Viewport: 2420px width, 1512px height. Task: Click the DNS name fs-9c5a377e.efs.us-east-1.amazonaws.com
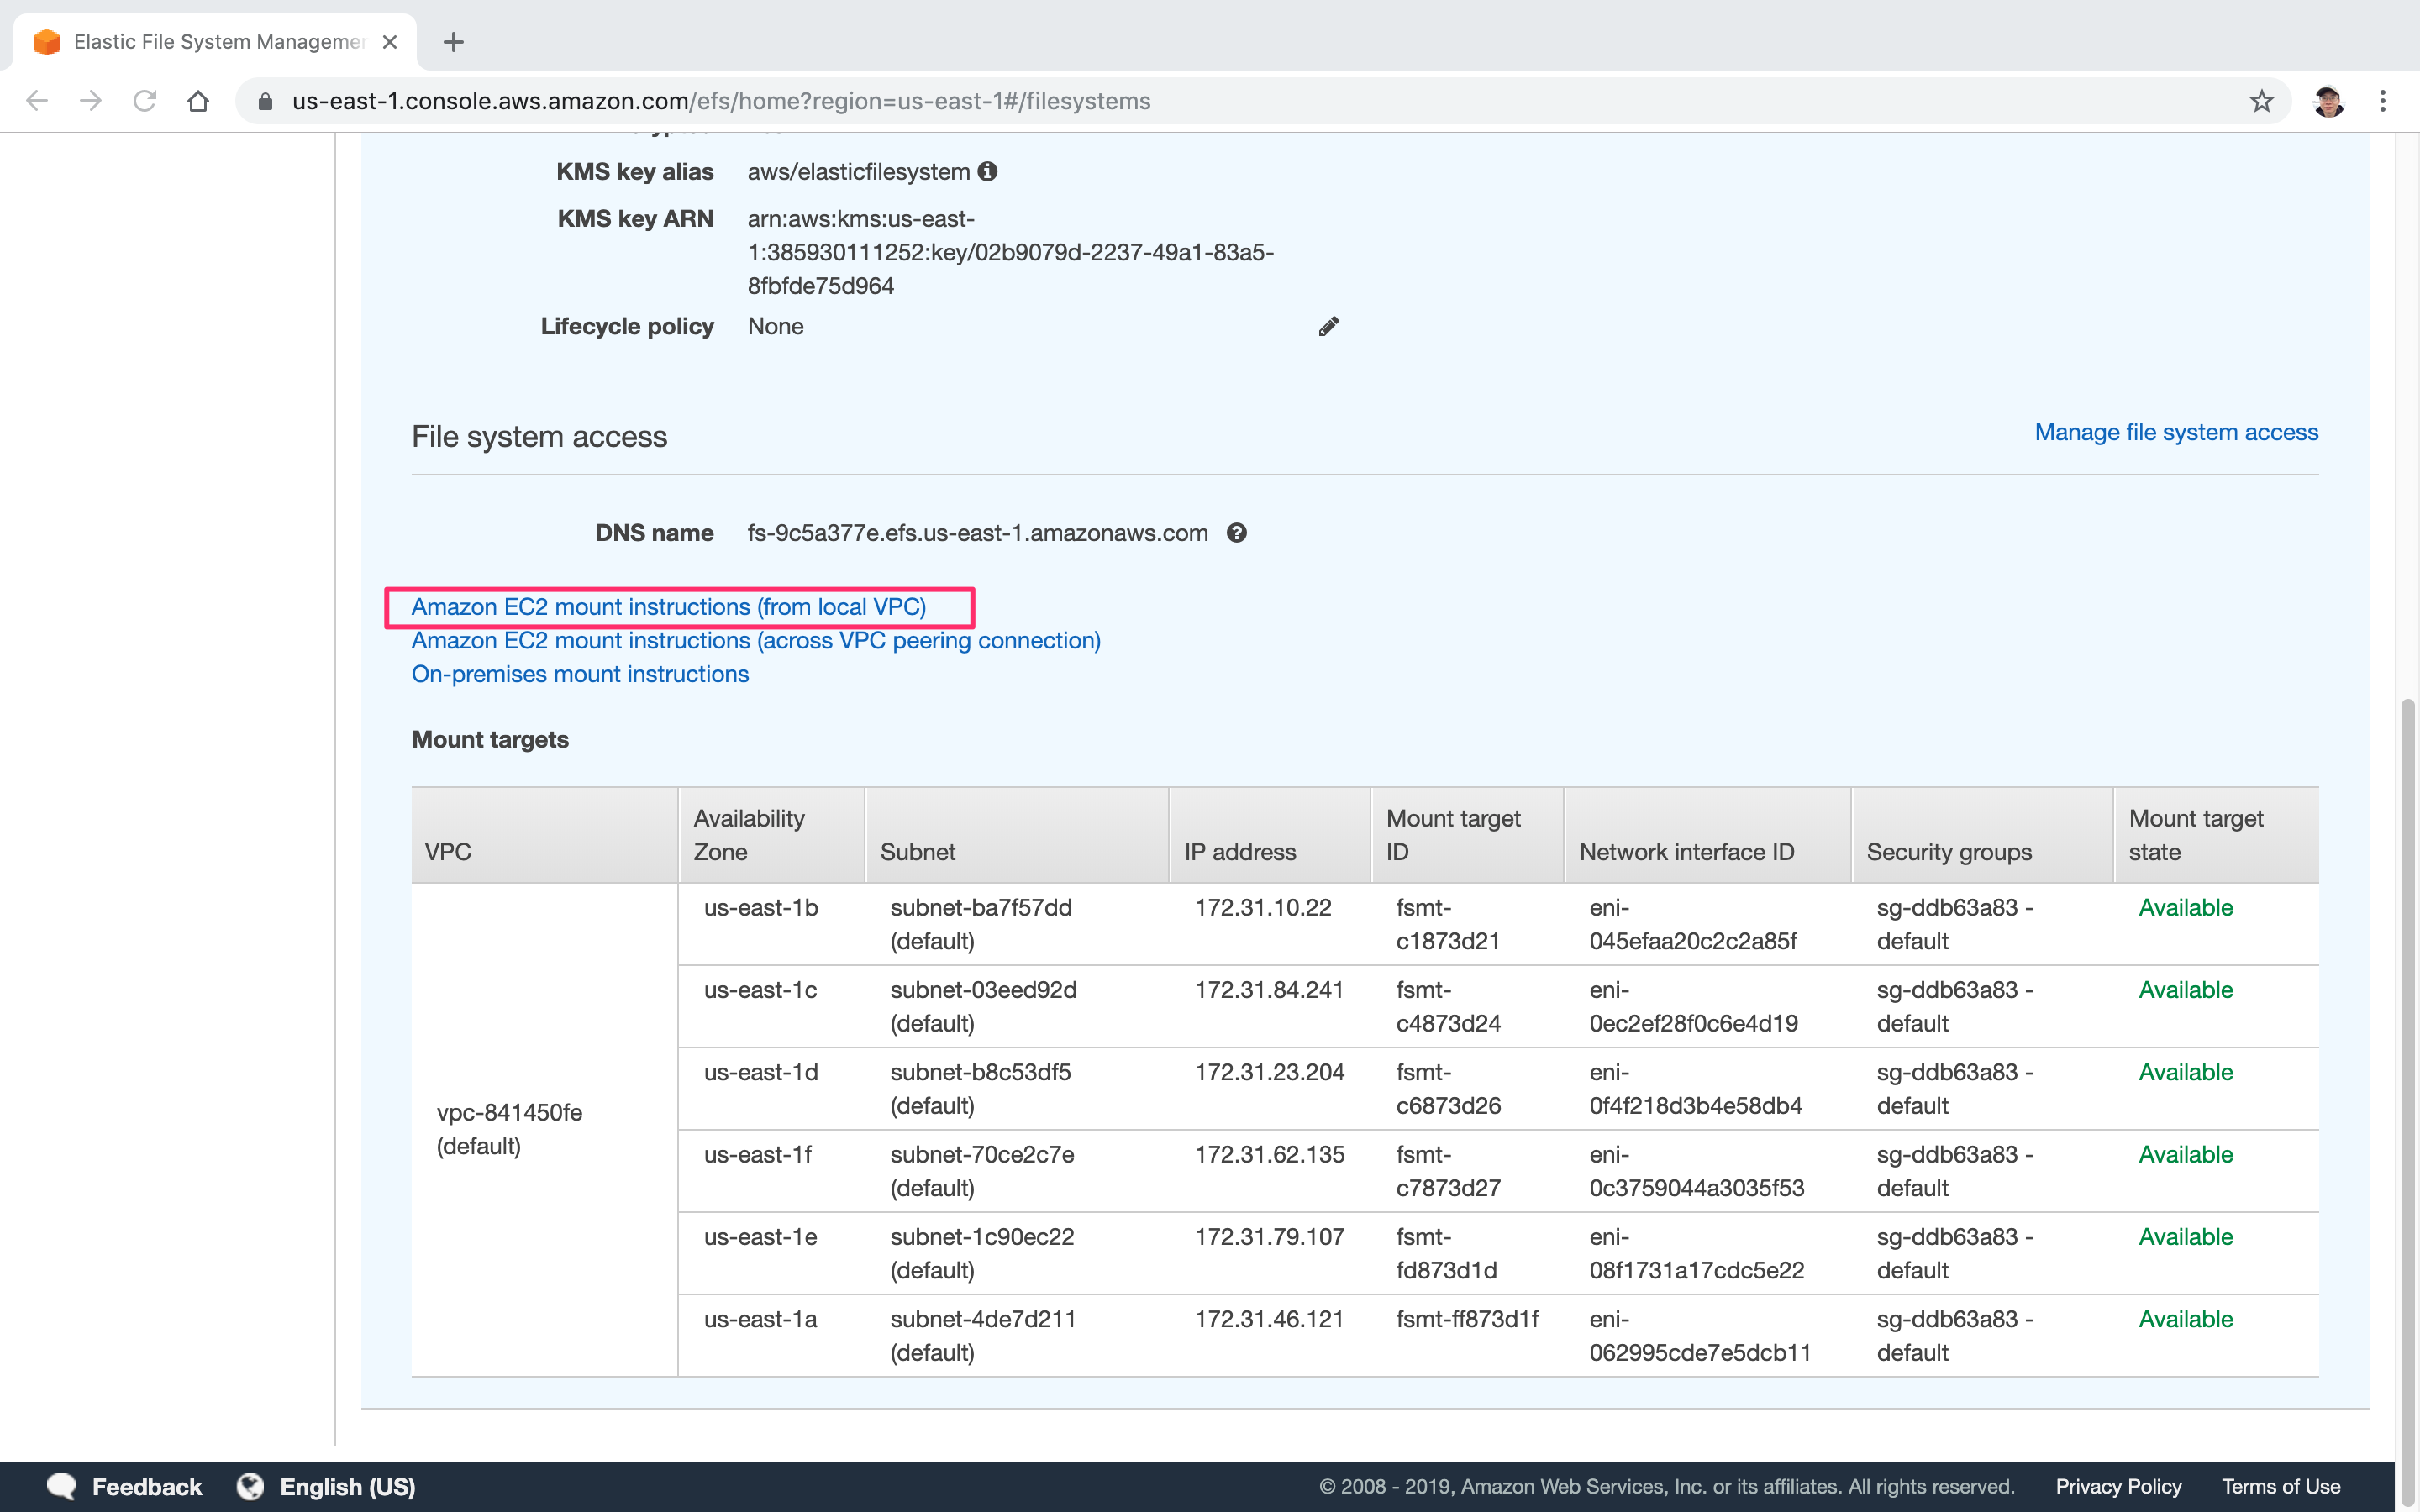tap(977, 533)
